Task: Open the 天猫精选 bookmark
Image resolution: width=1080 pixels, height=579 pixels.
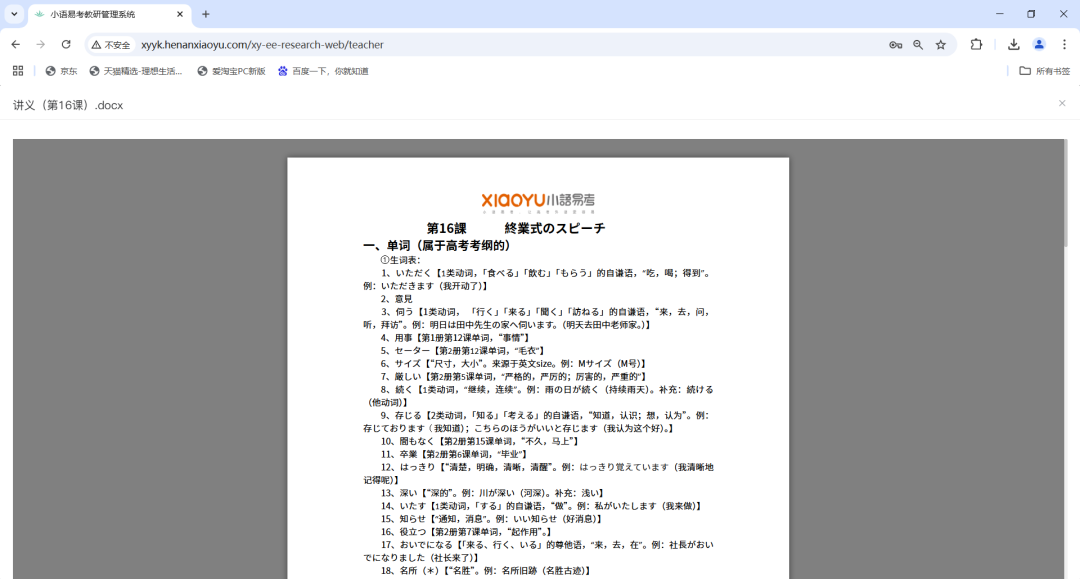Action: [x=136, y=71]
